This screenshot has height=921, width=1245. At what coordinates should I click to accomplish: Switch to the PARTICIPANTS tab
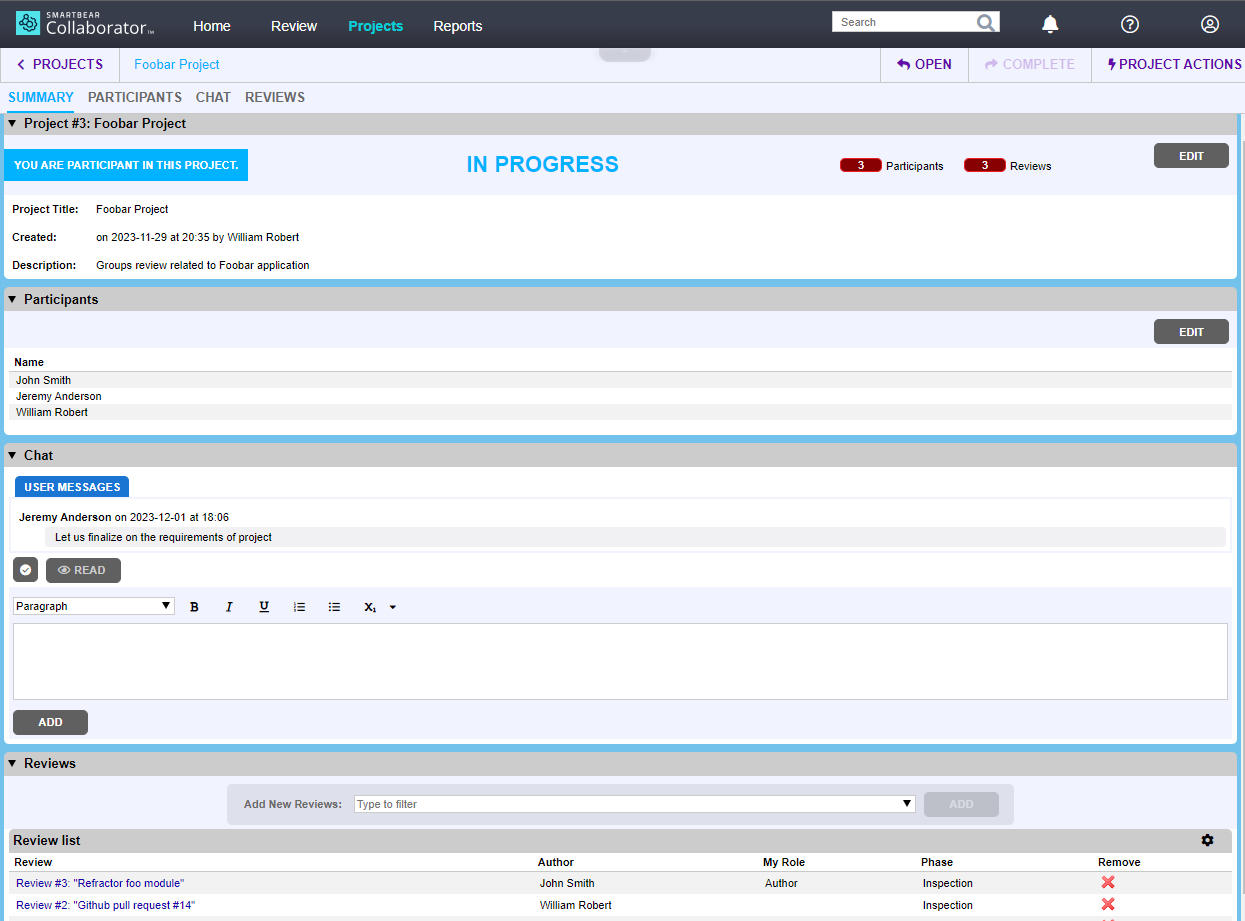coord(135,97)
